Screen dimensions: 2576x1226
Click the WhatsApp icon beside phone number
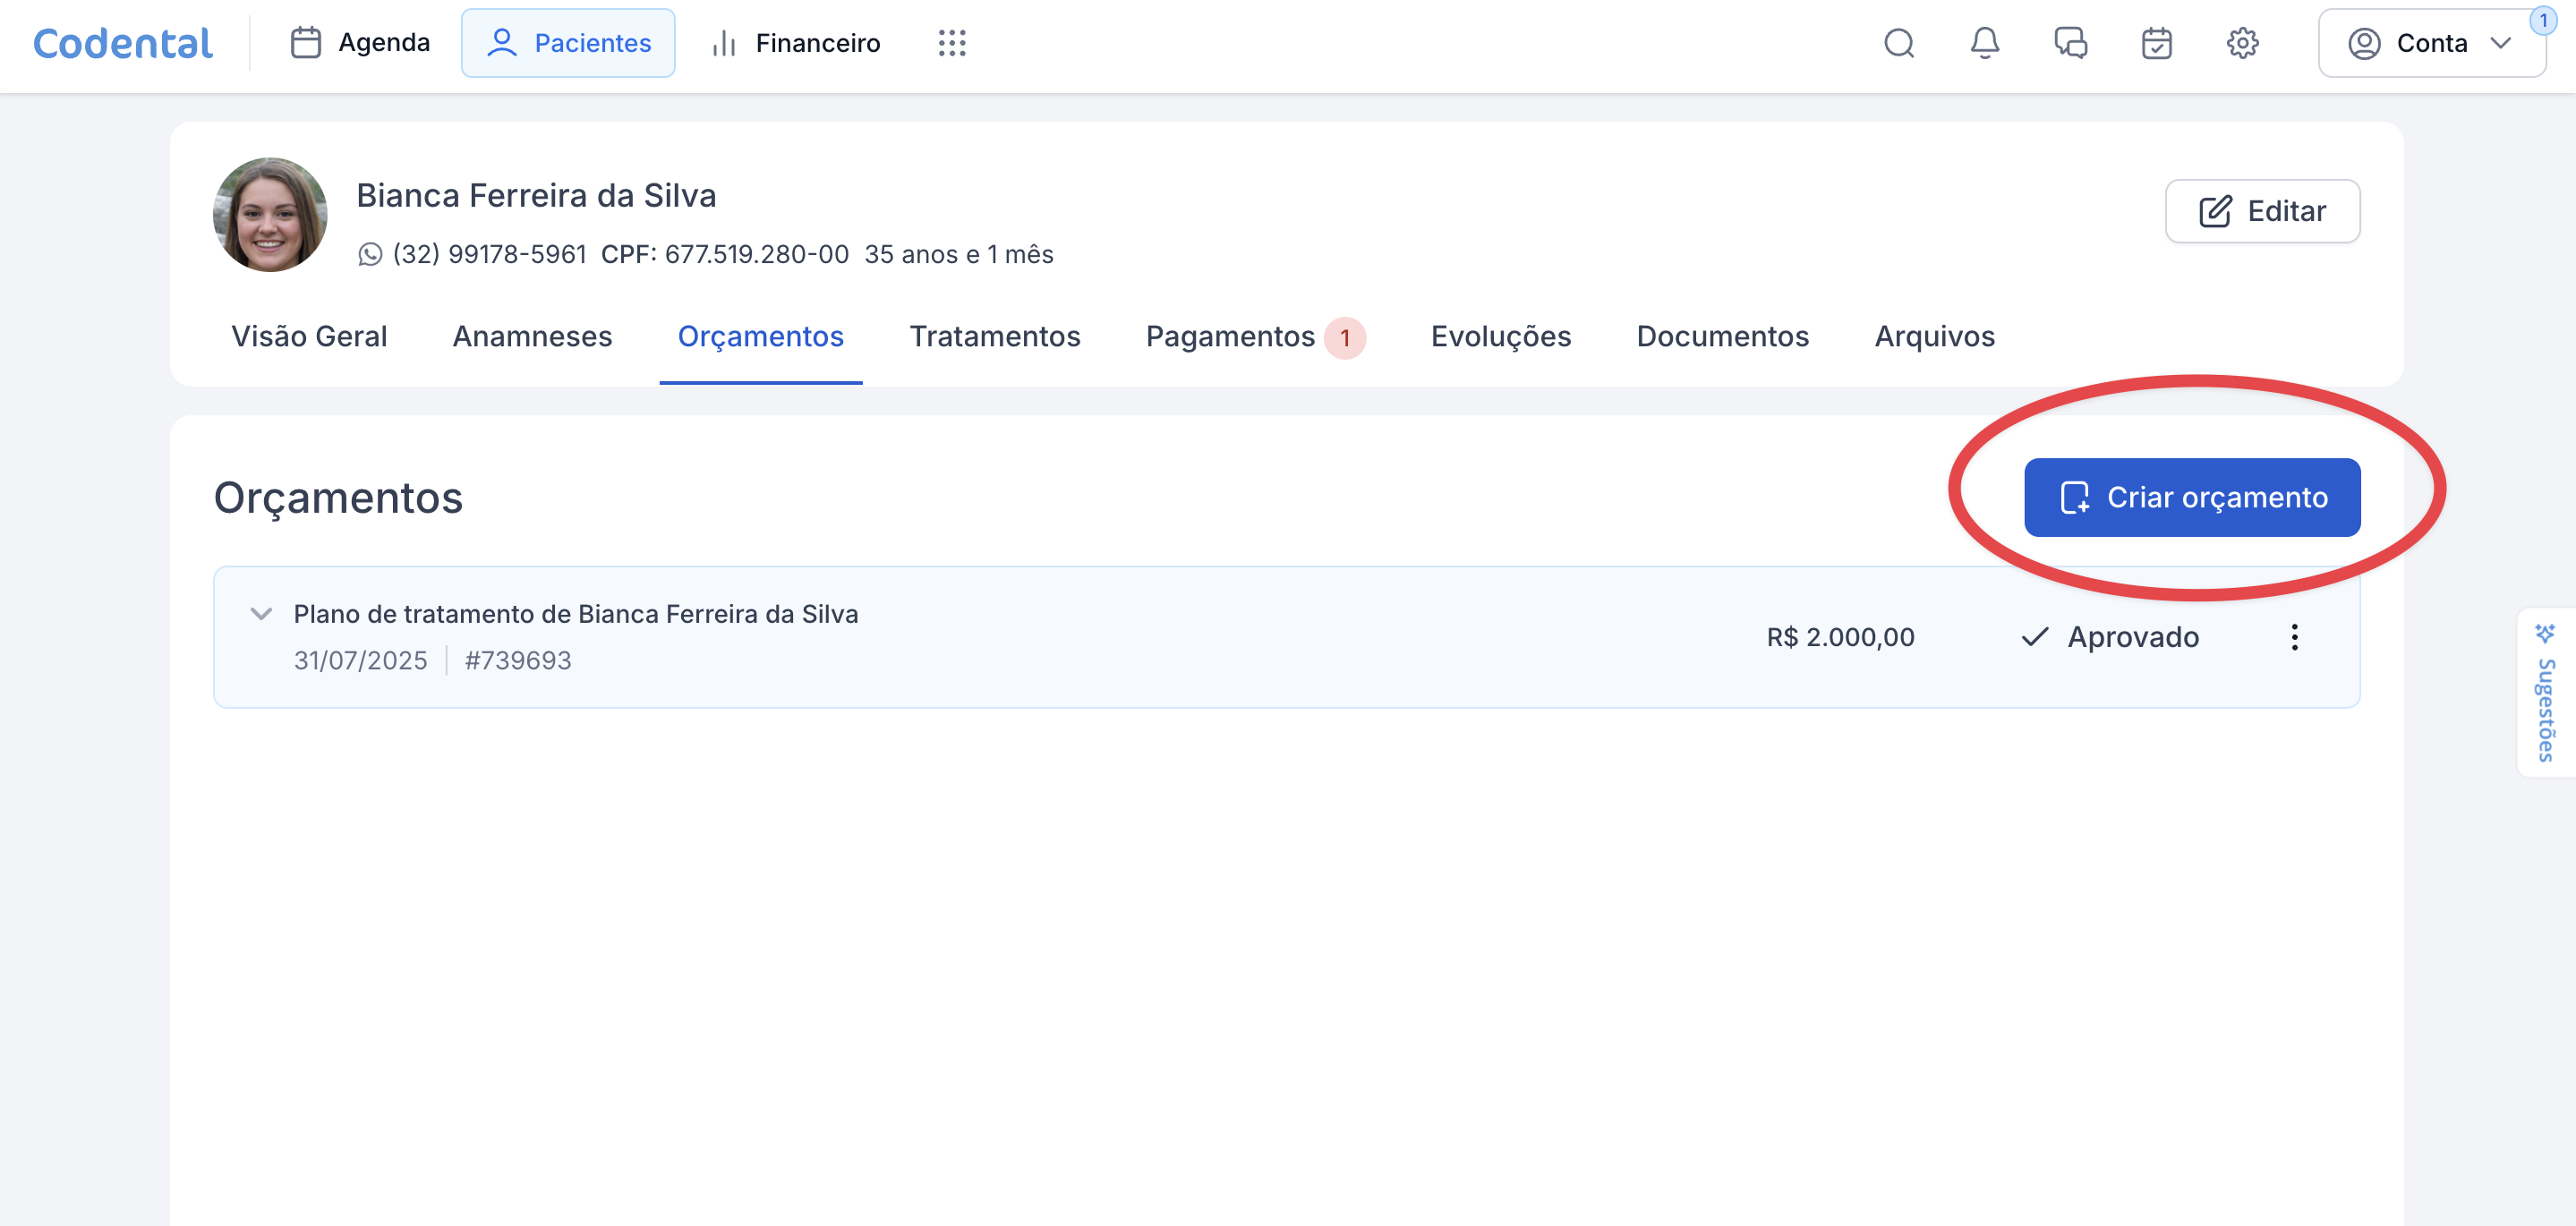370,255
